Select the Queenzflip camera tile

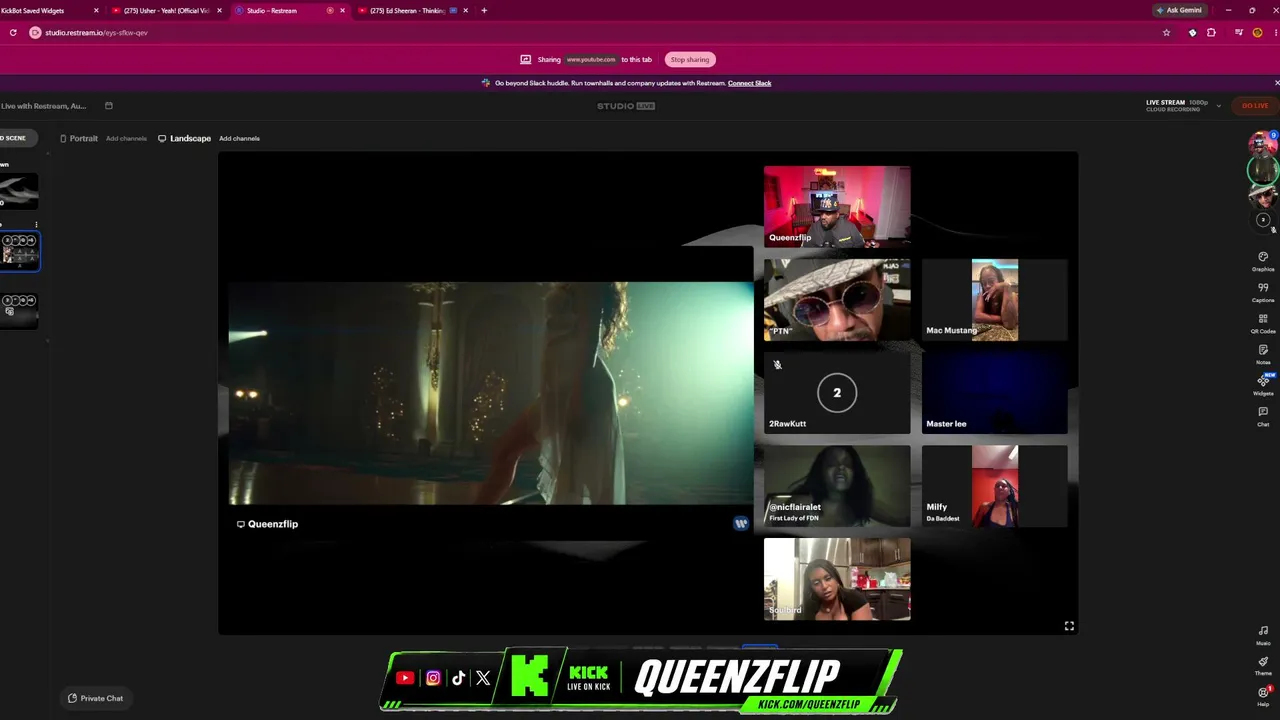837,206
